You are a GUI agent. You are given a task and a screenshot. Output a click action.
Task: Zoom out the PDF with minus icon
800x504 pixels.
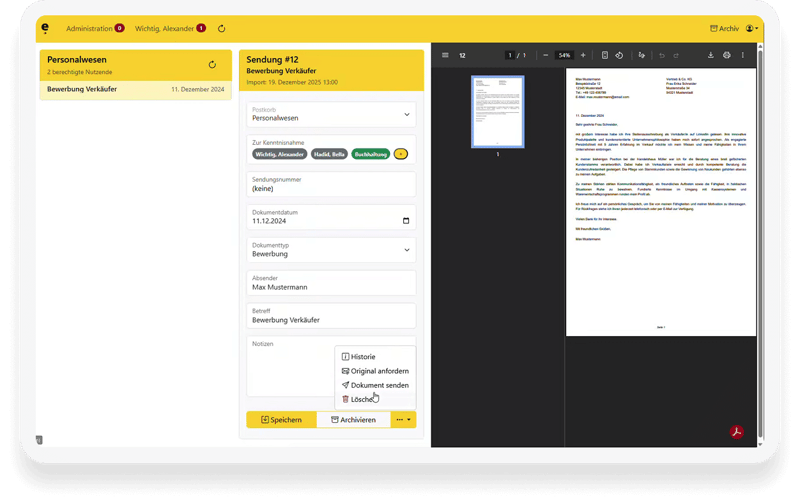pos(546,55)
